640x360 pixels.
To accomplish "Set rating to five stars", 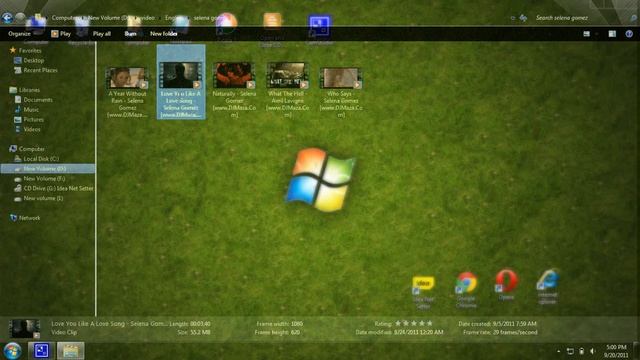I will 429,323.
